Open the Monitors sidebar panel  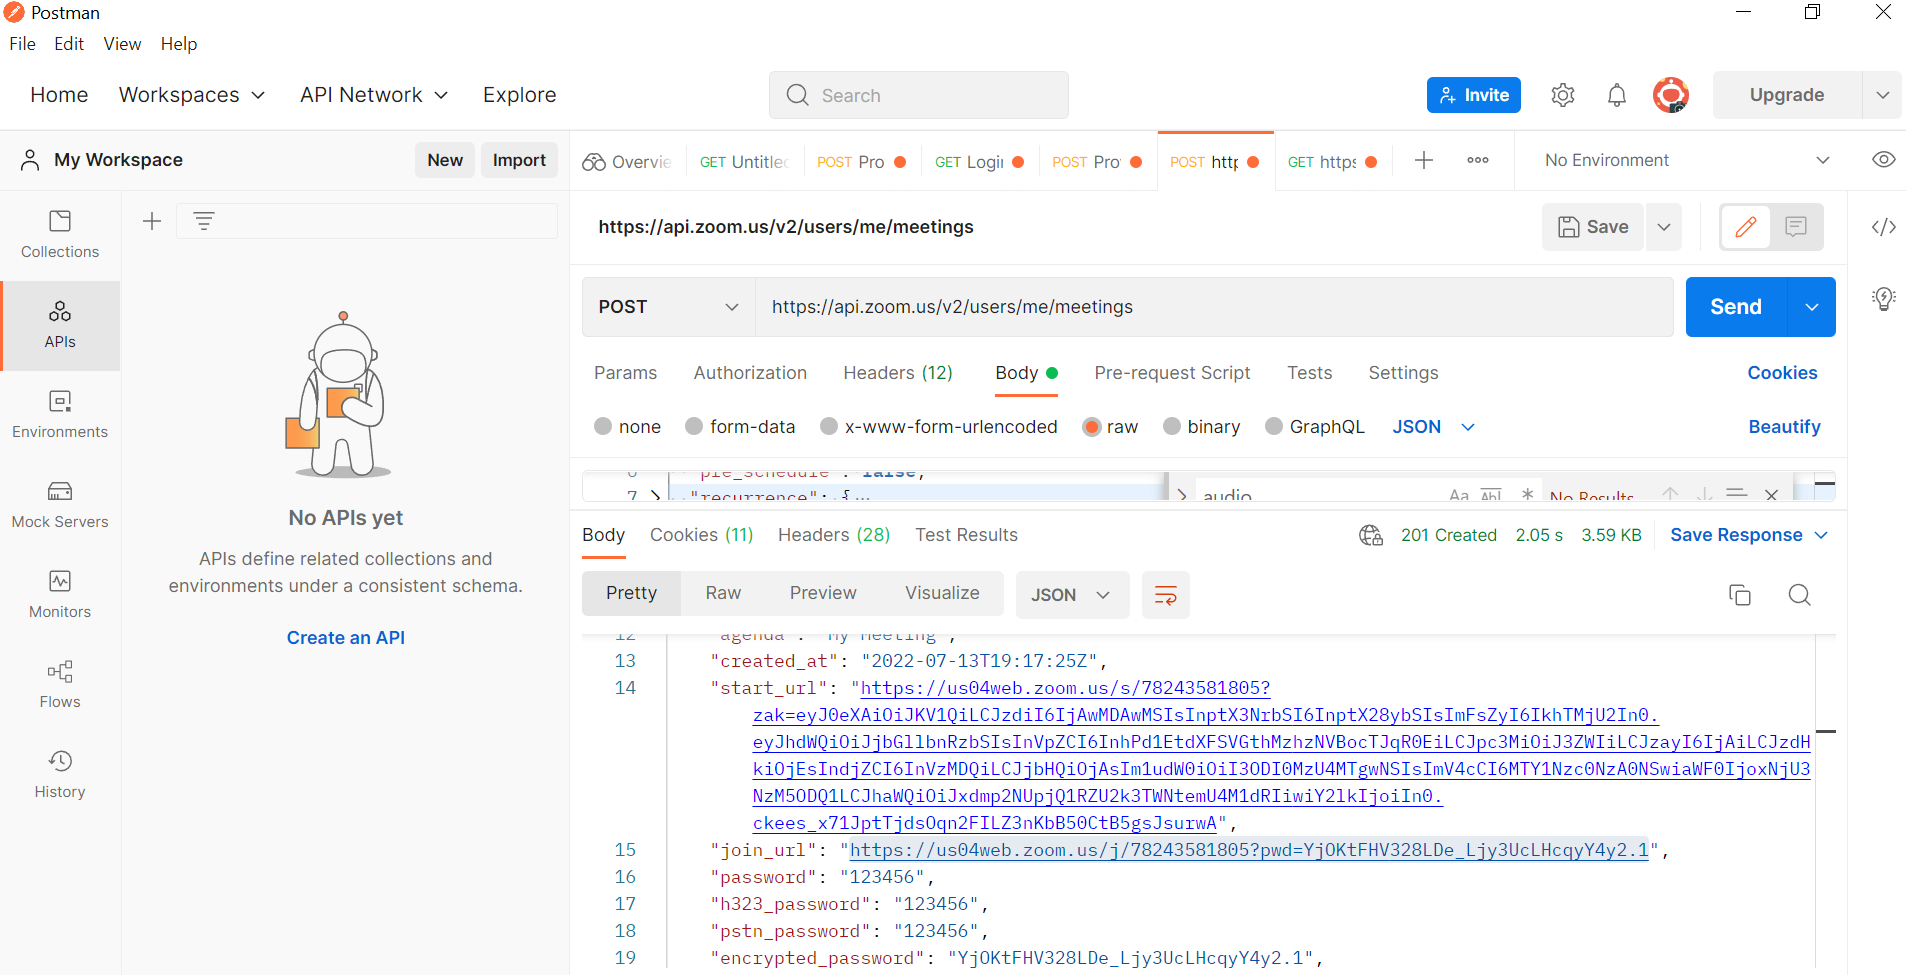[x=59, y=594]
